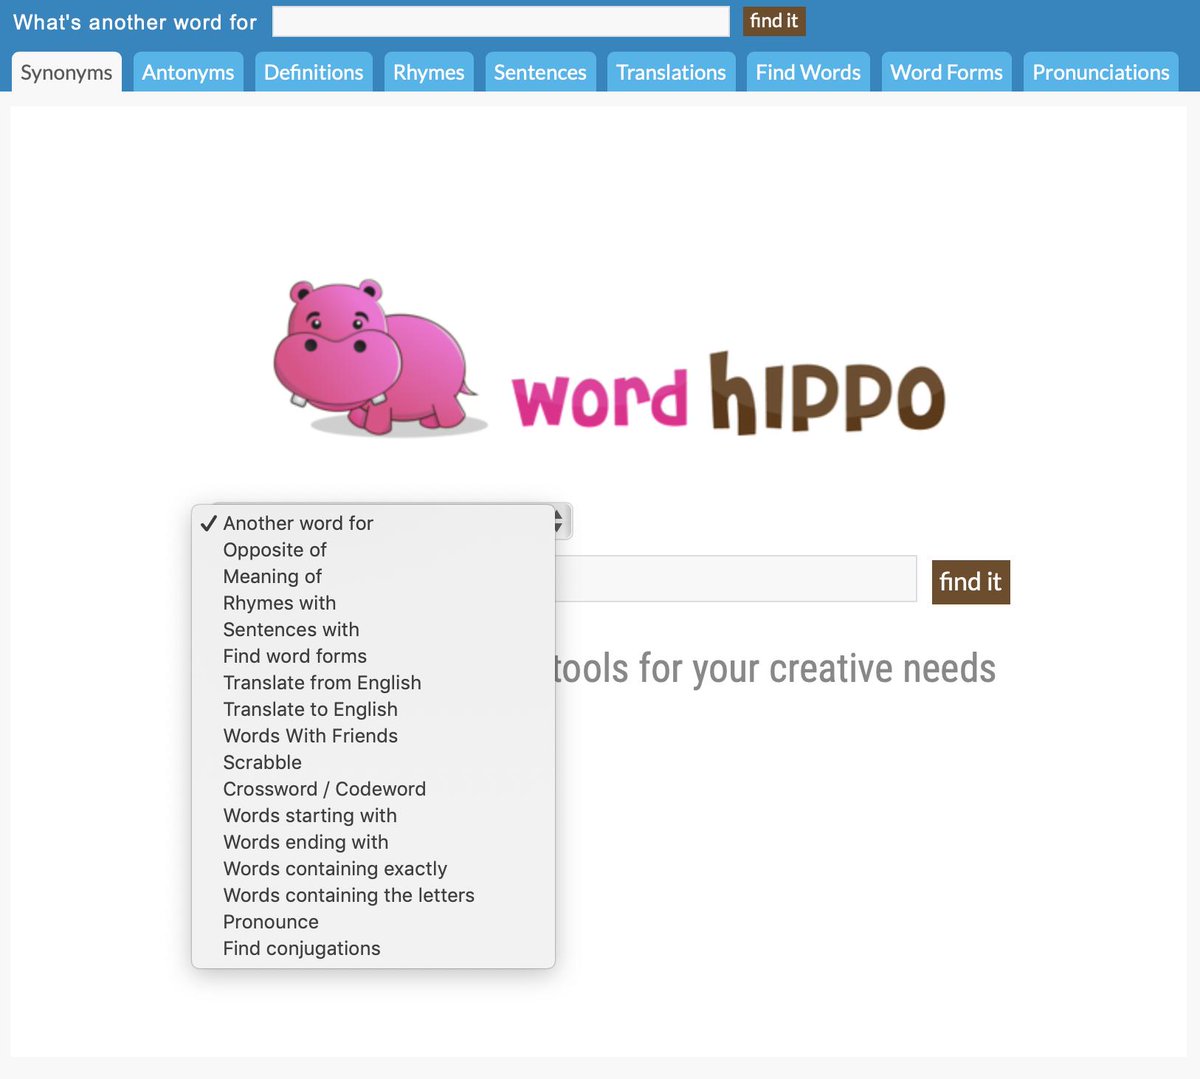Go to the Rhymes tab

click(x=429, y=72)
